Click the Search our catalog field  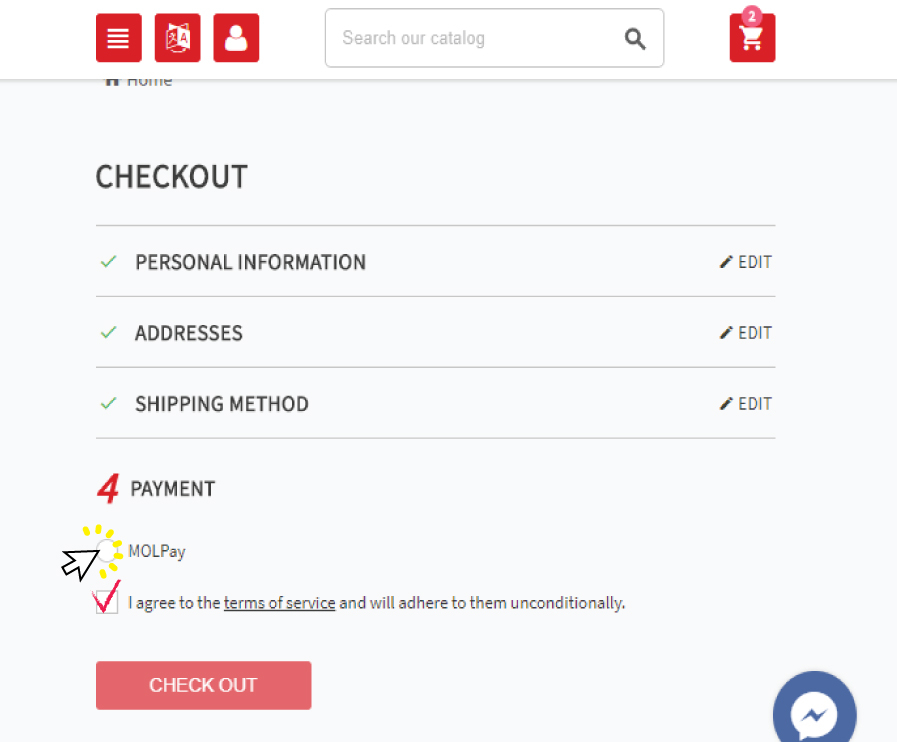(474, 38)
